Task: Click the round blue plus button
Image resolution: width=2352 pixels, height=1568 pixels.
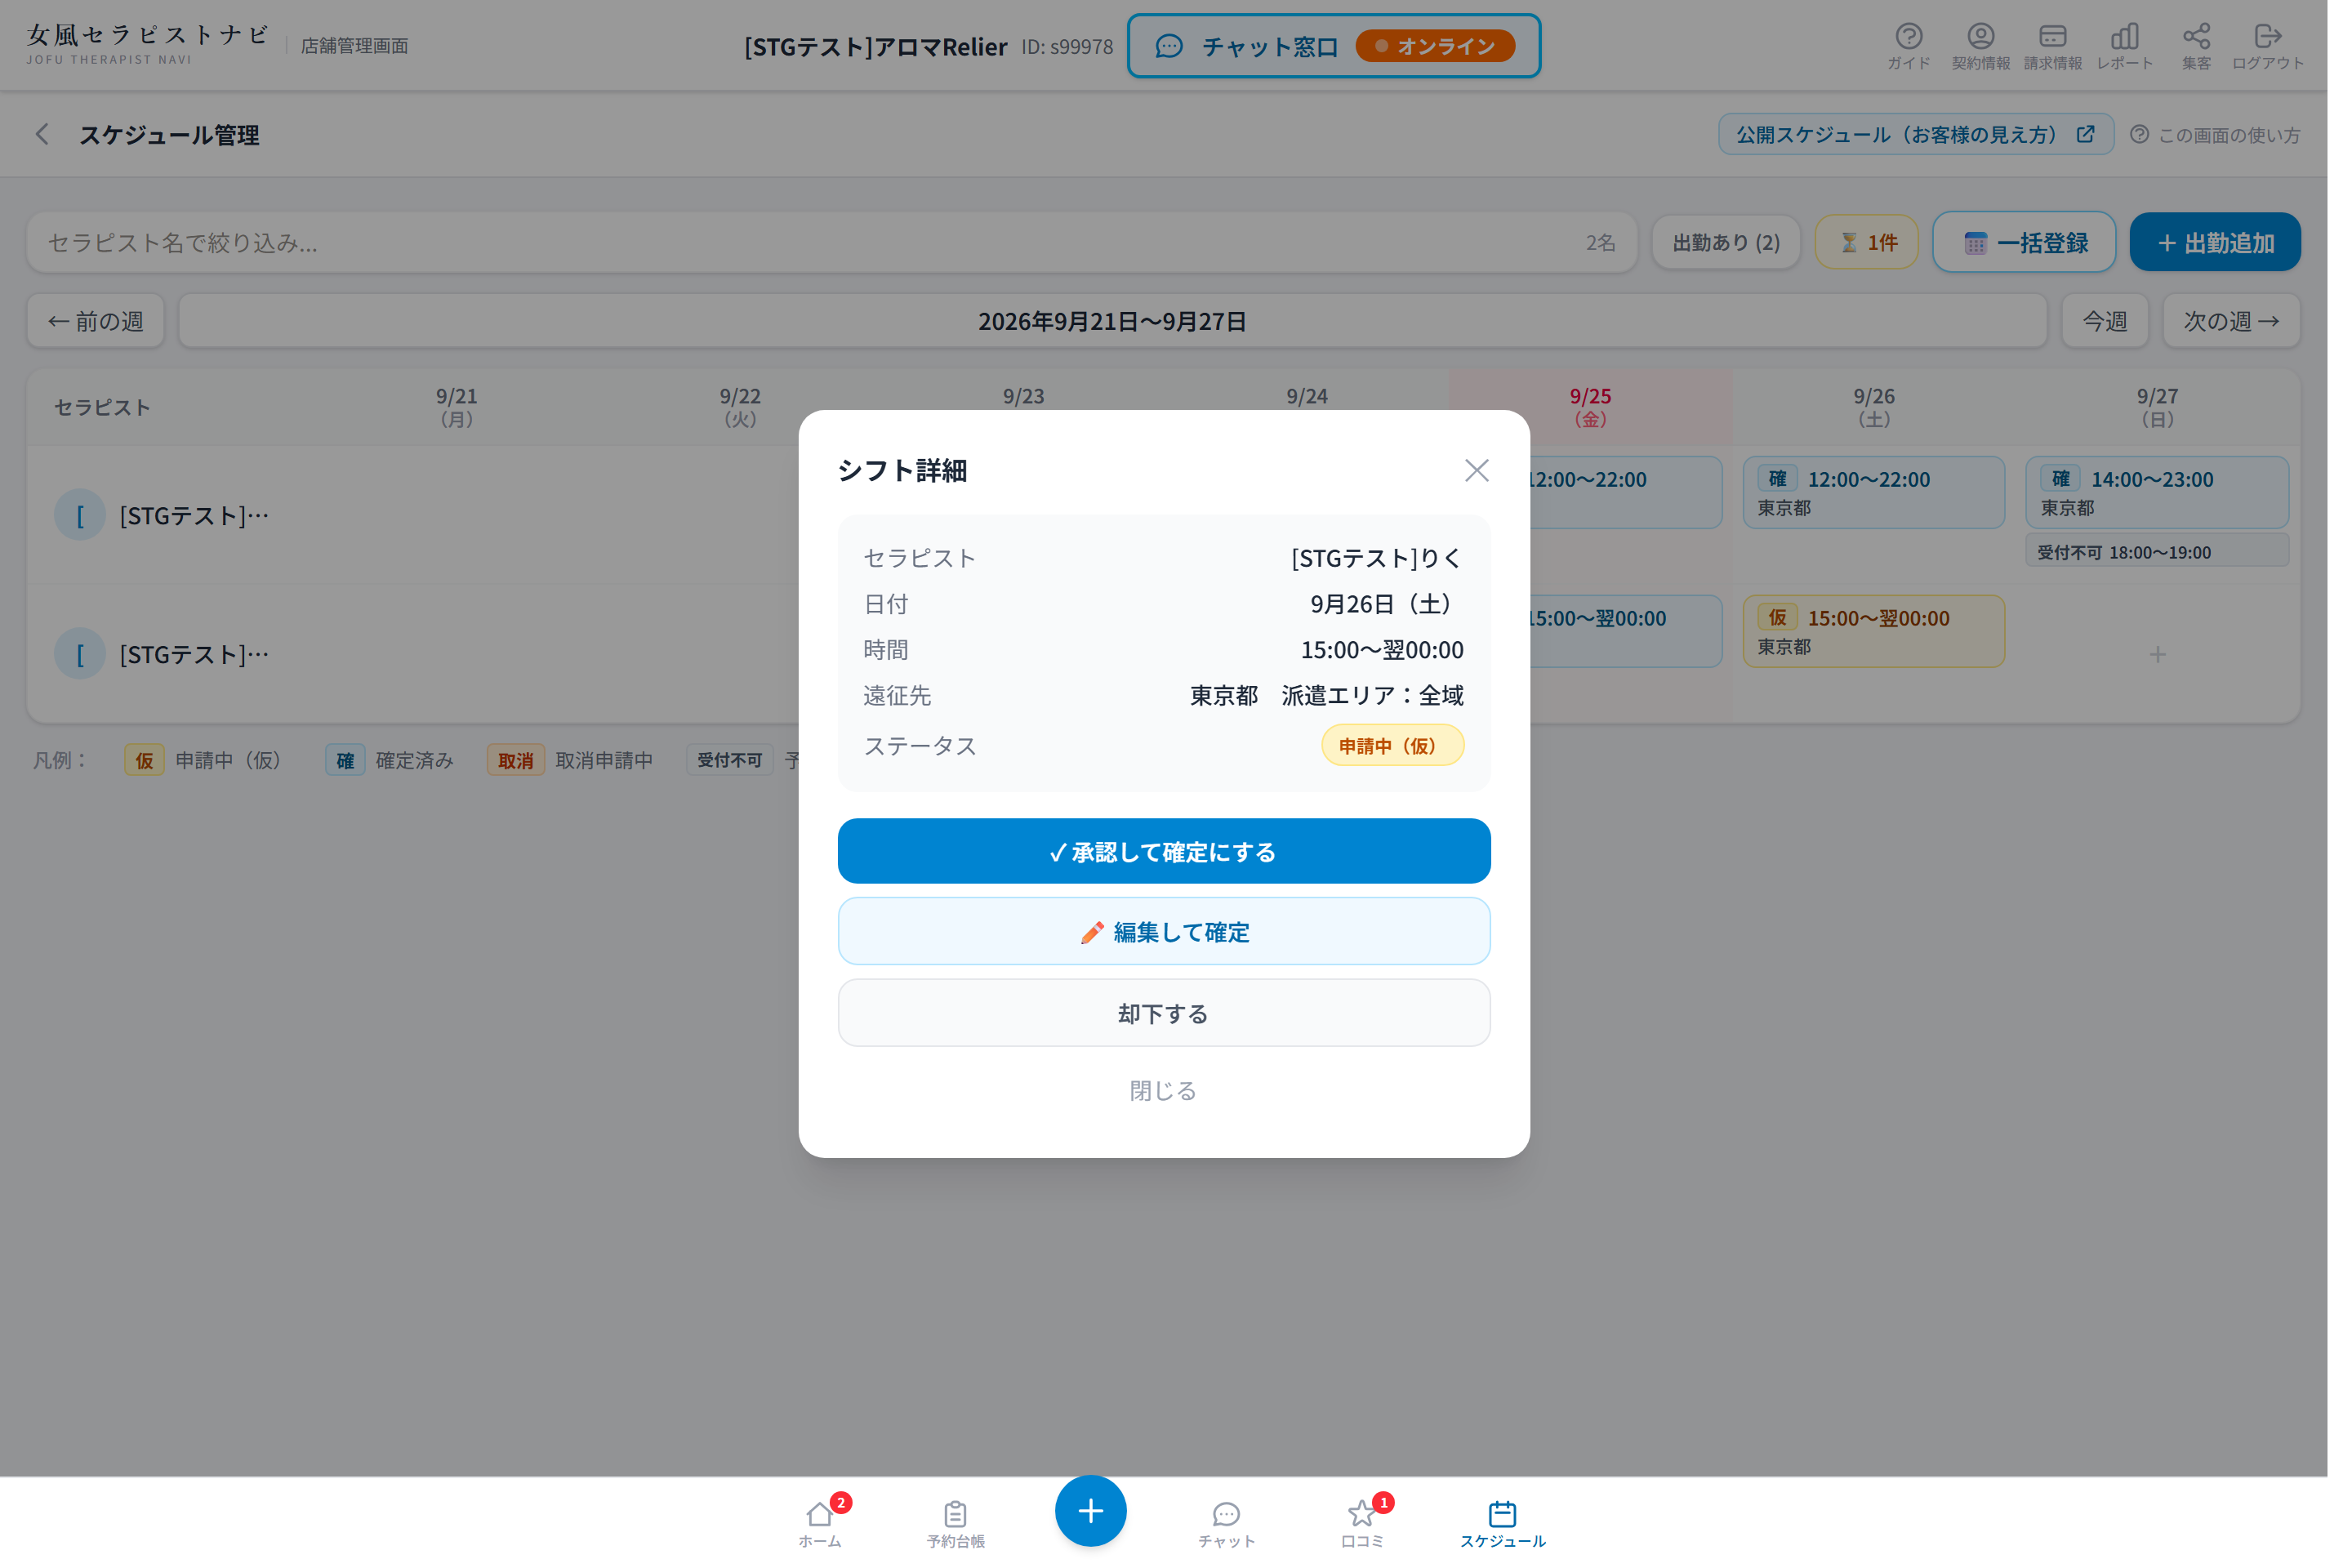Action: pyautogui.click(x=1091, y=1511)
